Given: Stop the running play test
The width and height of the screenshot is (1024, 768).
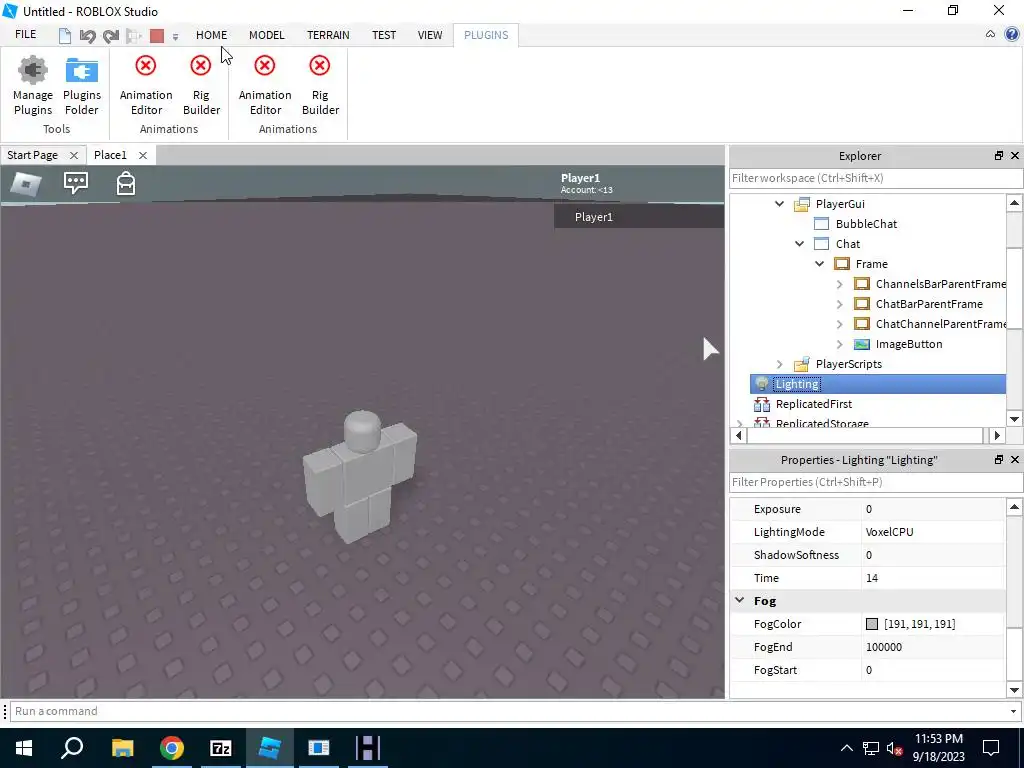Looking at the screenshot, I should (157, 35).
